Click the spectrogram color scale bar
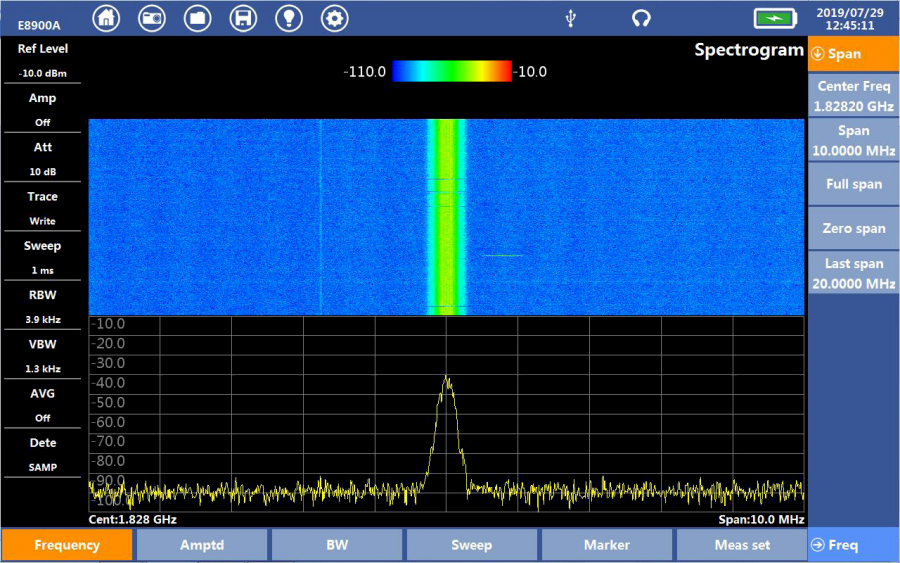The height and width of the screenshot is (563, 900). 452,71
